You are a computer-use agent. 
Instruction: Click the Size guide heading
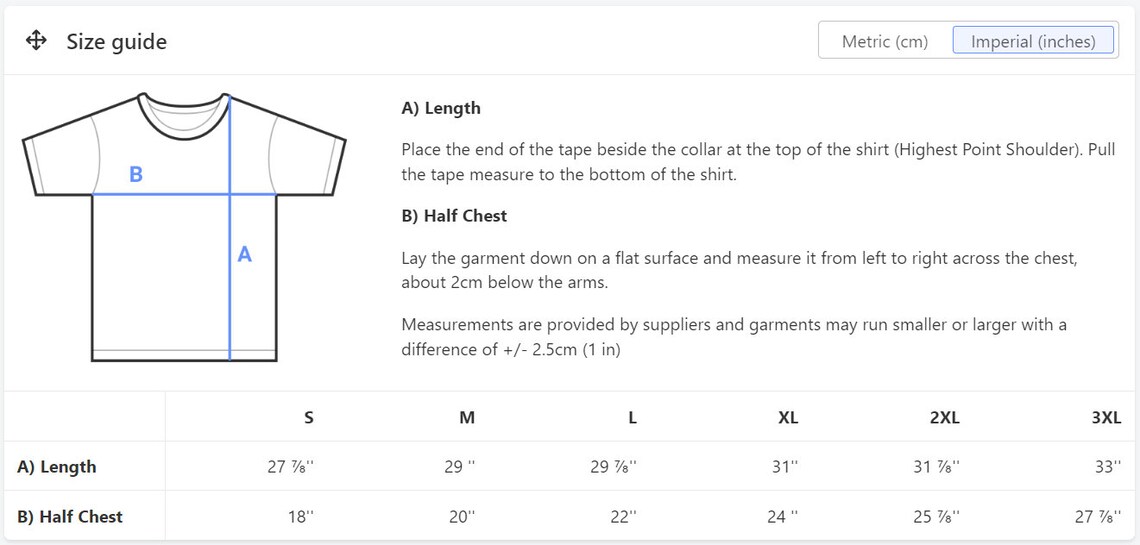[116, 41]
